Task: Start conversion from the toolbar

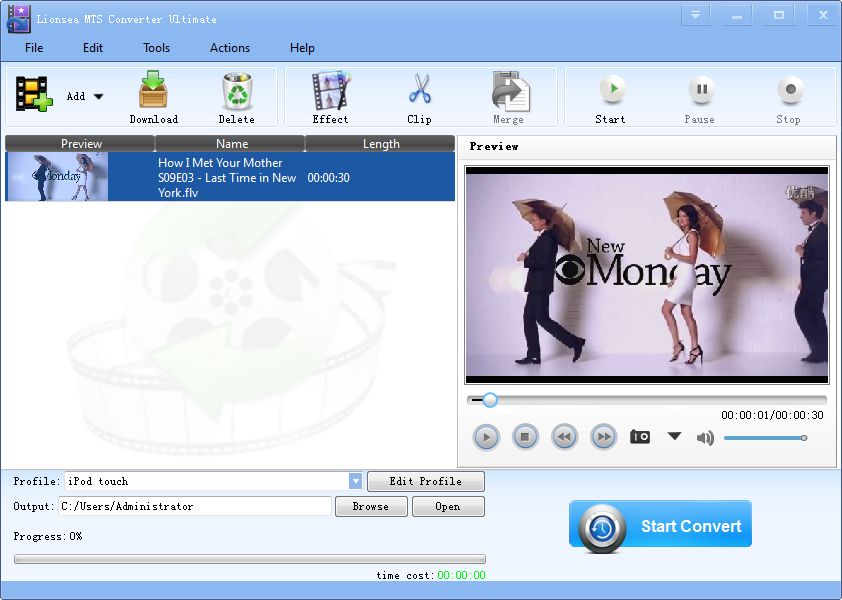Action: tap(611, 98)
